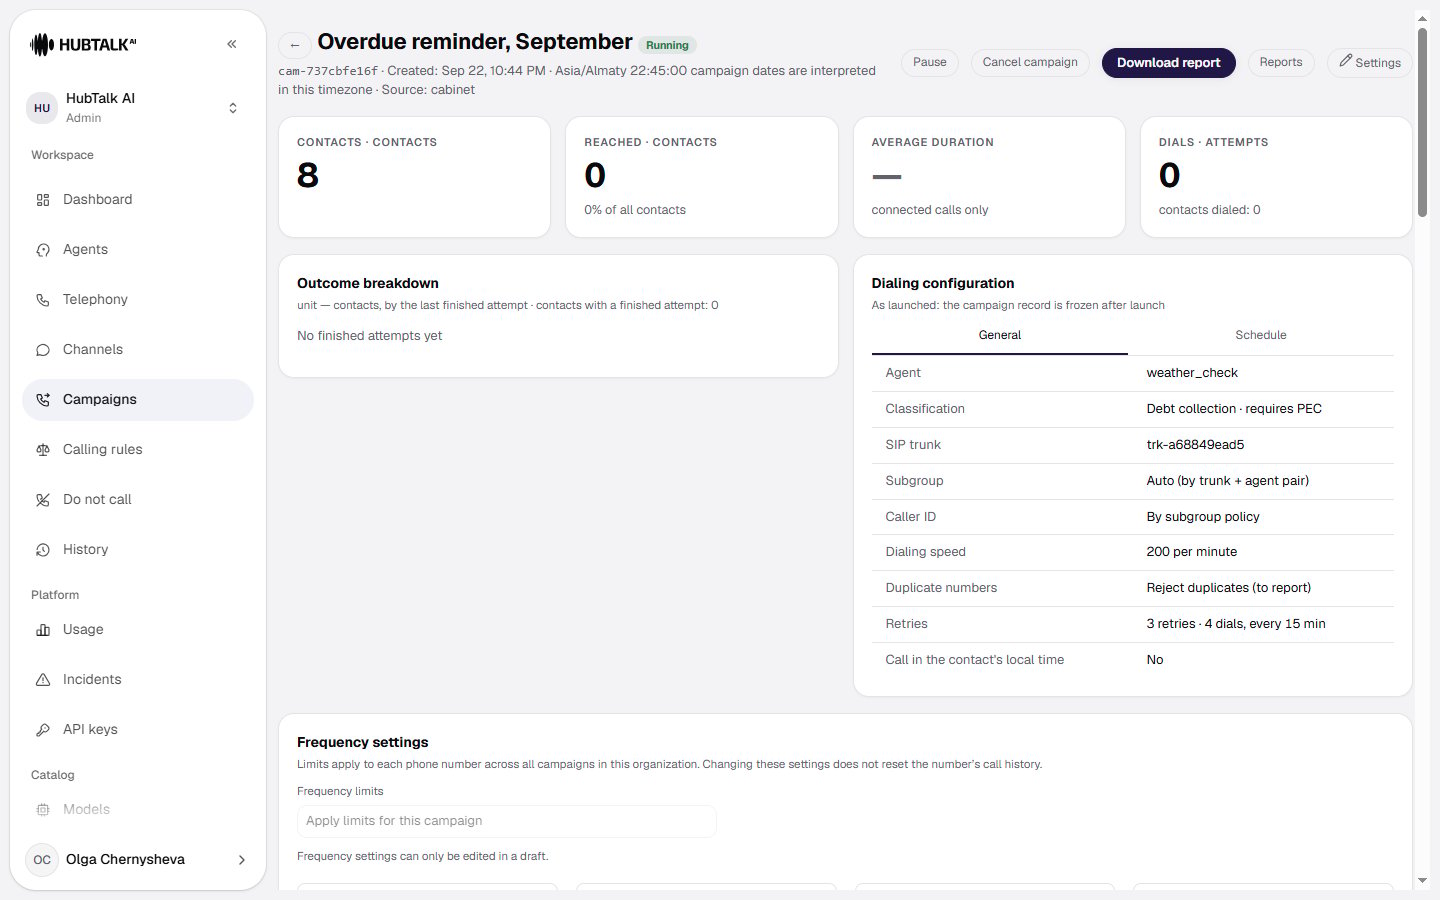
Task: Go back using the arrow button
Action: click(x=294, y=45)
